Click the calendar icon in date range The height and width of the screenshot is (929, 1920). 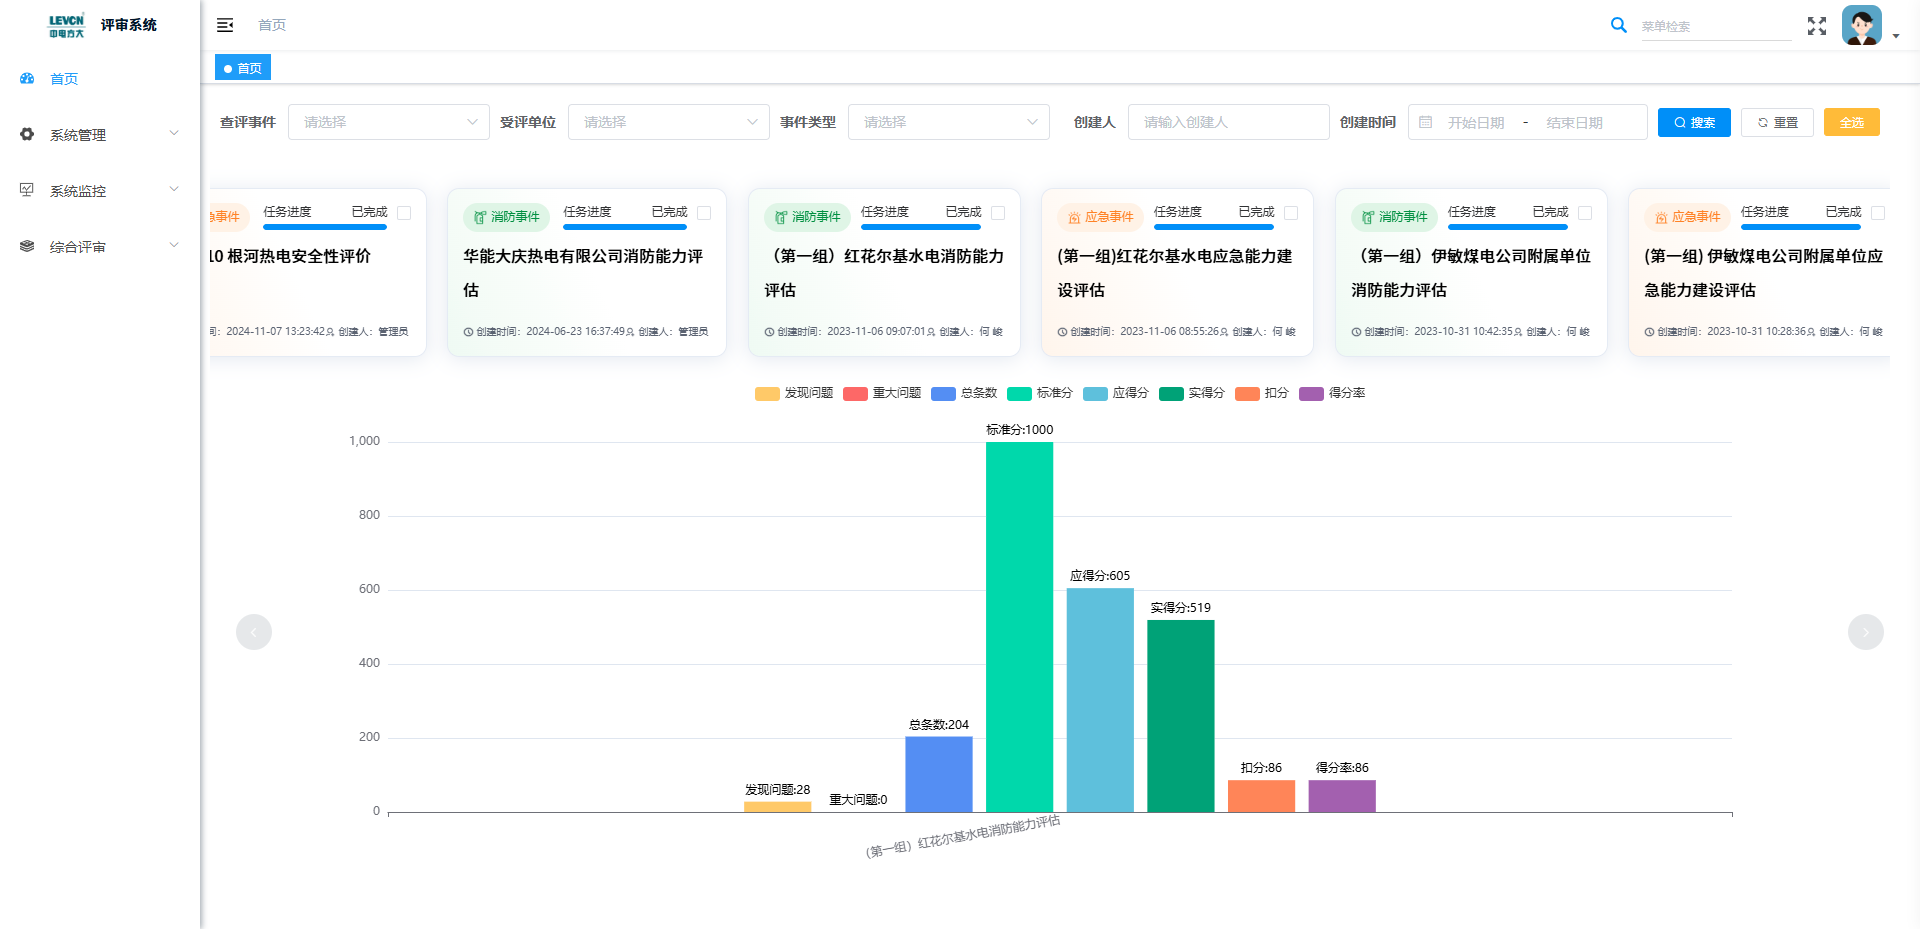[x=1426, y=122]
